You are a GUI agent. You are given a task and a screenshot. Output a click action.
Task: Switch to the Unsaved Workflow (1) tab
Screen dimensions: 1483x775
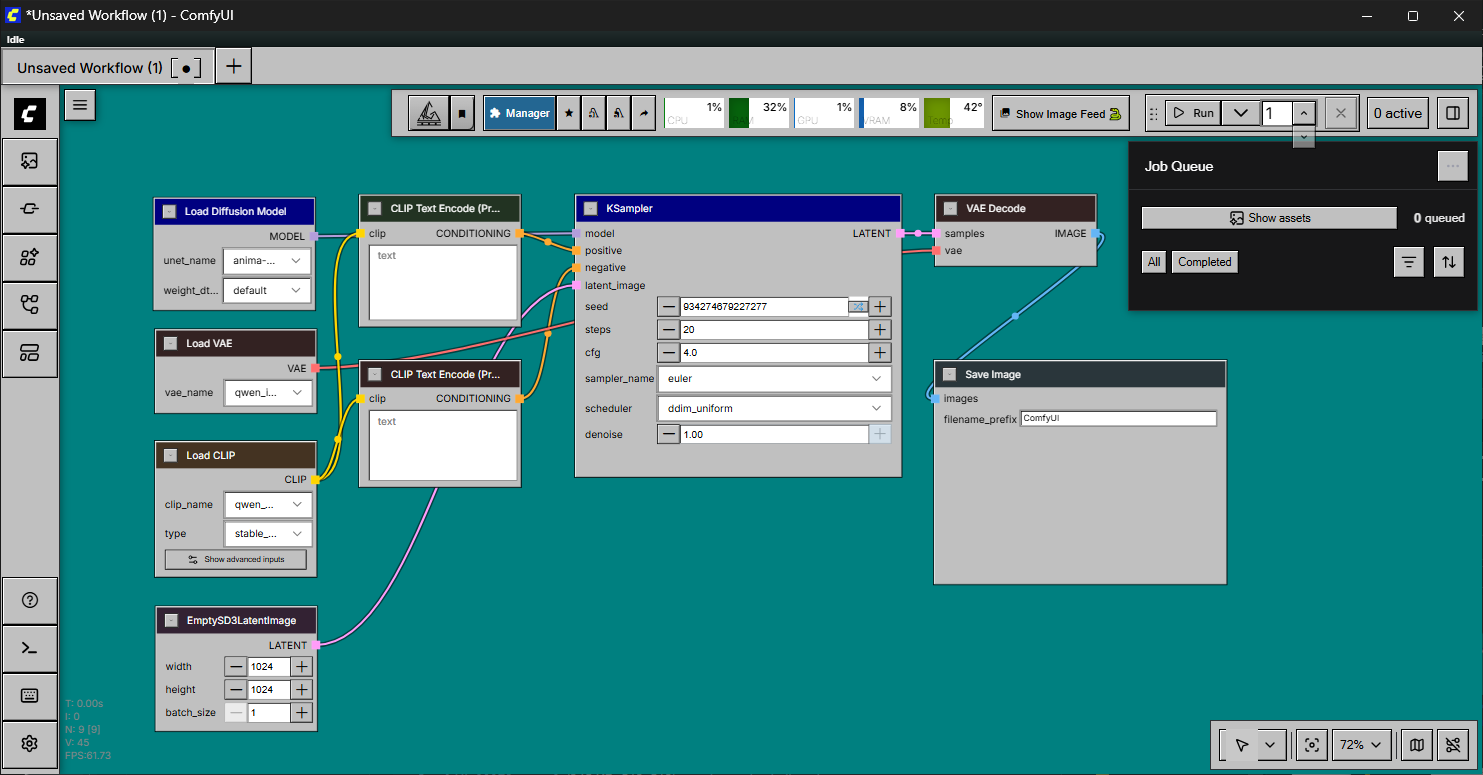(108, 68)
